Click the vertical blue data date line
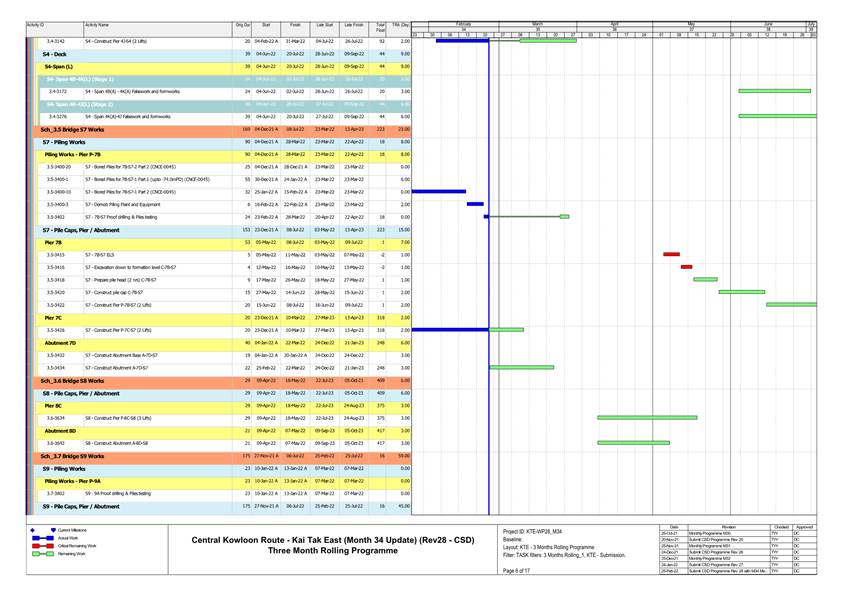 (x=489, y=300)
